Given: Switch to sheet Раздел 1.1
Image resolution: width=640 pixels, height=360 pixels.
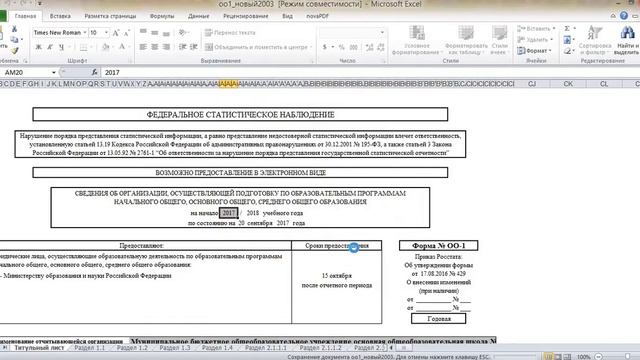Looking at the screenshot, I should (x=90, y=348).
